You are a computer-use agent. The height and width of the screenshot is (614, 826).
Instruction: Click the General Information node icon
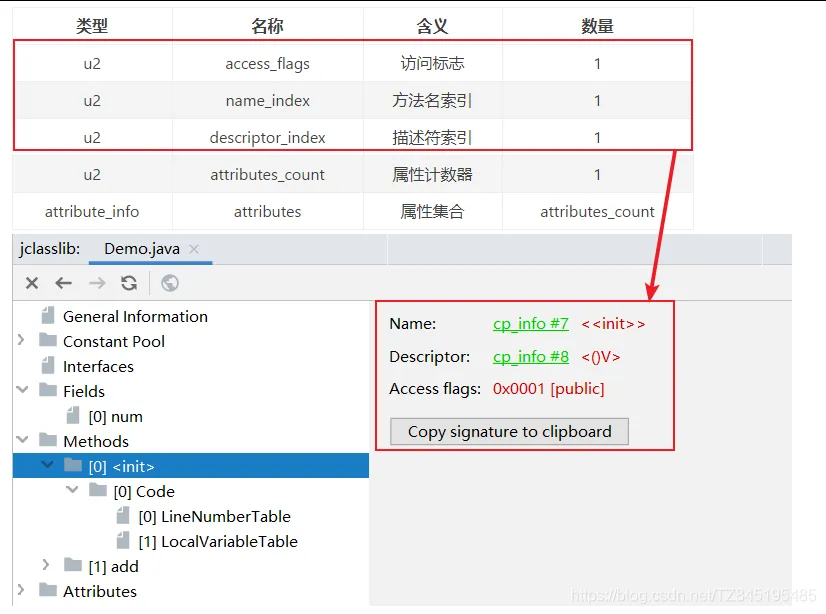click(47, 316)
